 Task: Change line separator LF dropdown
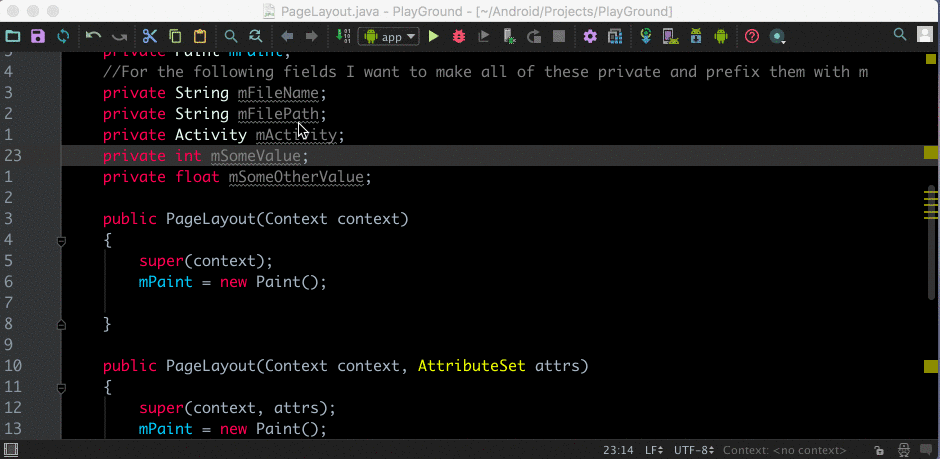click(653, 450)
